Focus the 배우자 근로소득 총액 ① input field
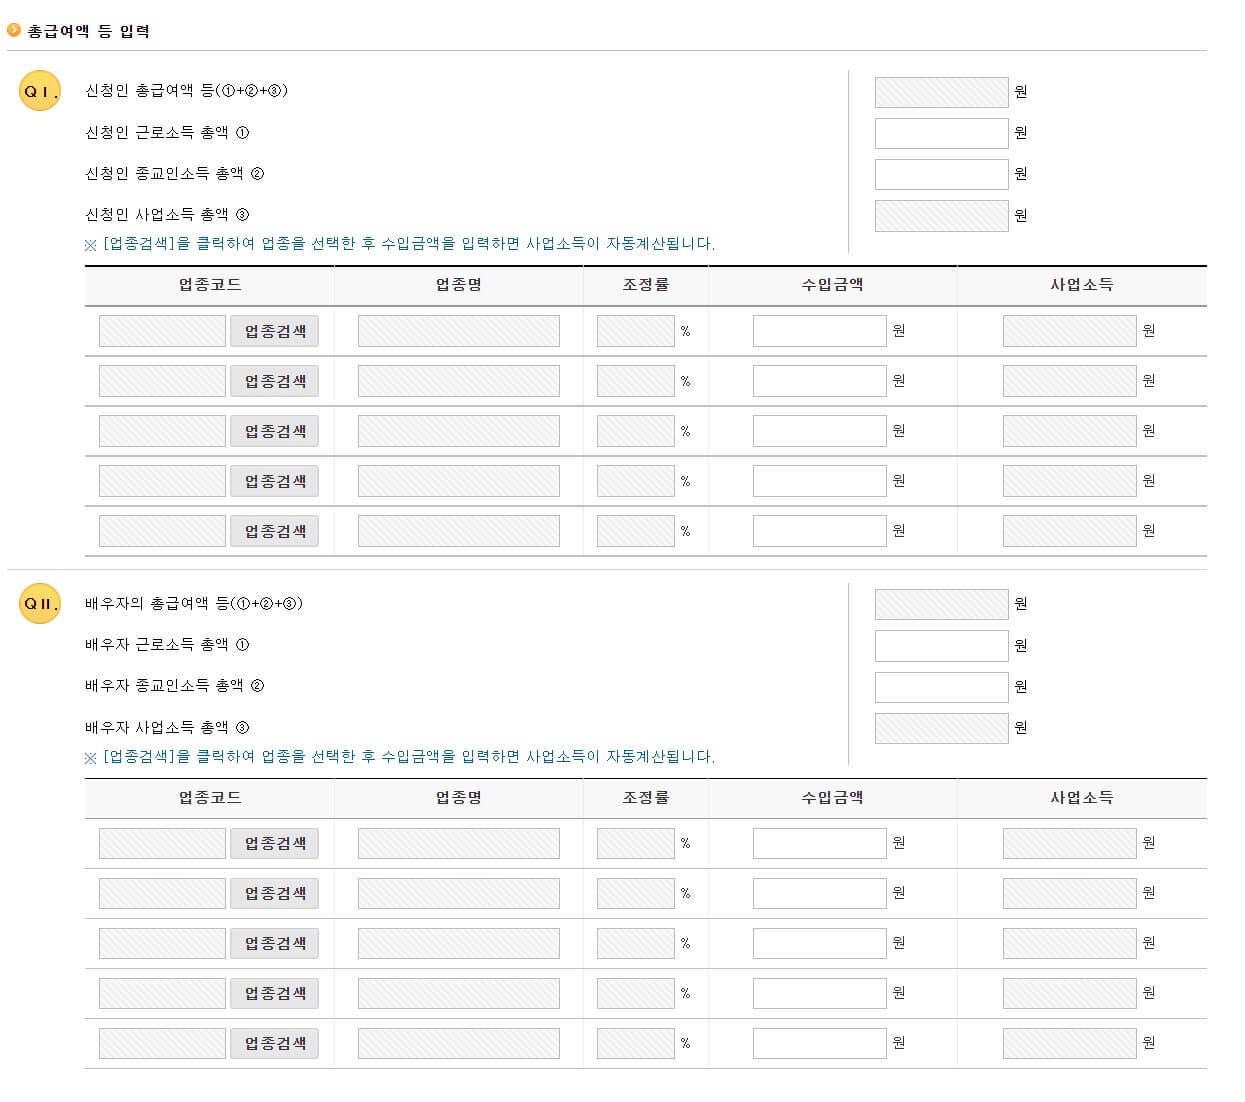Image resolution: width=1245 pixels, height=1102 pixels. (941, 646)
